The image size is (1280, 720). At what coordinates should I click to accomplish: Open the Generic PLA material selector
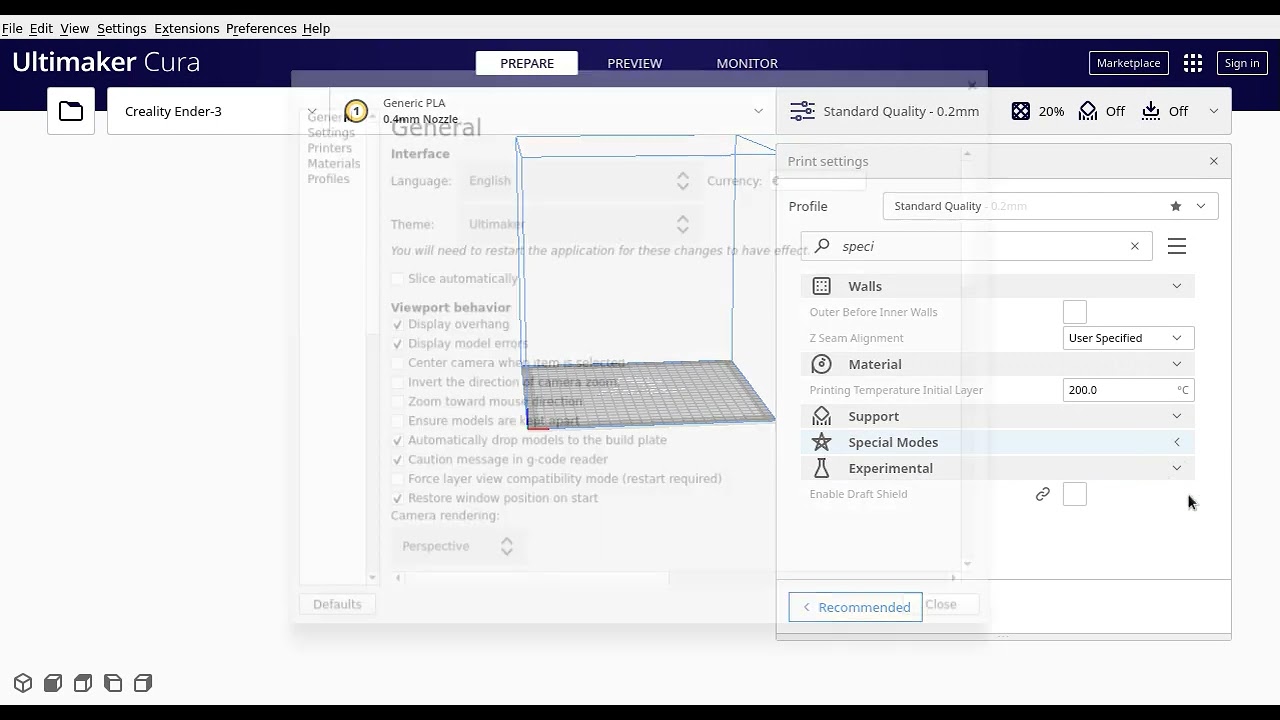555,111
